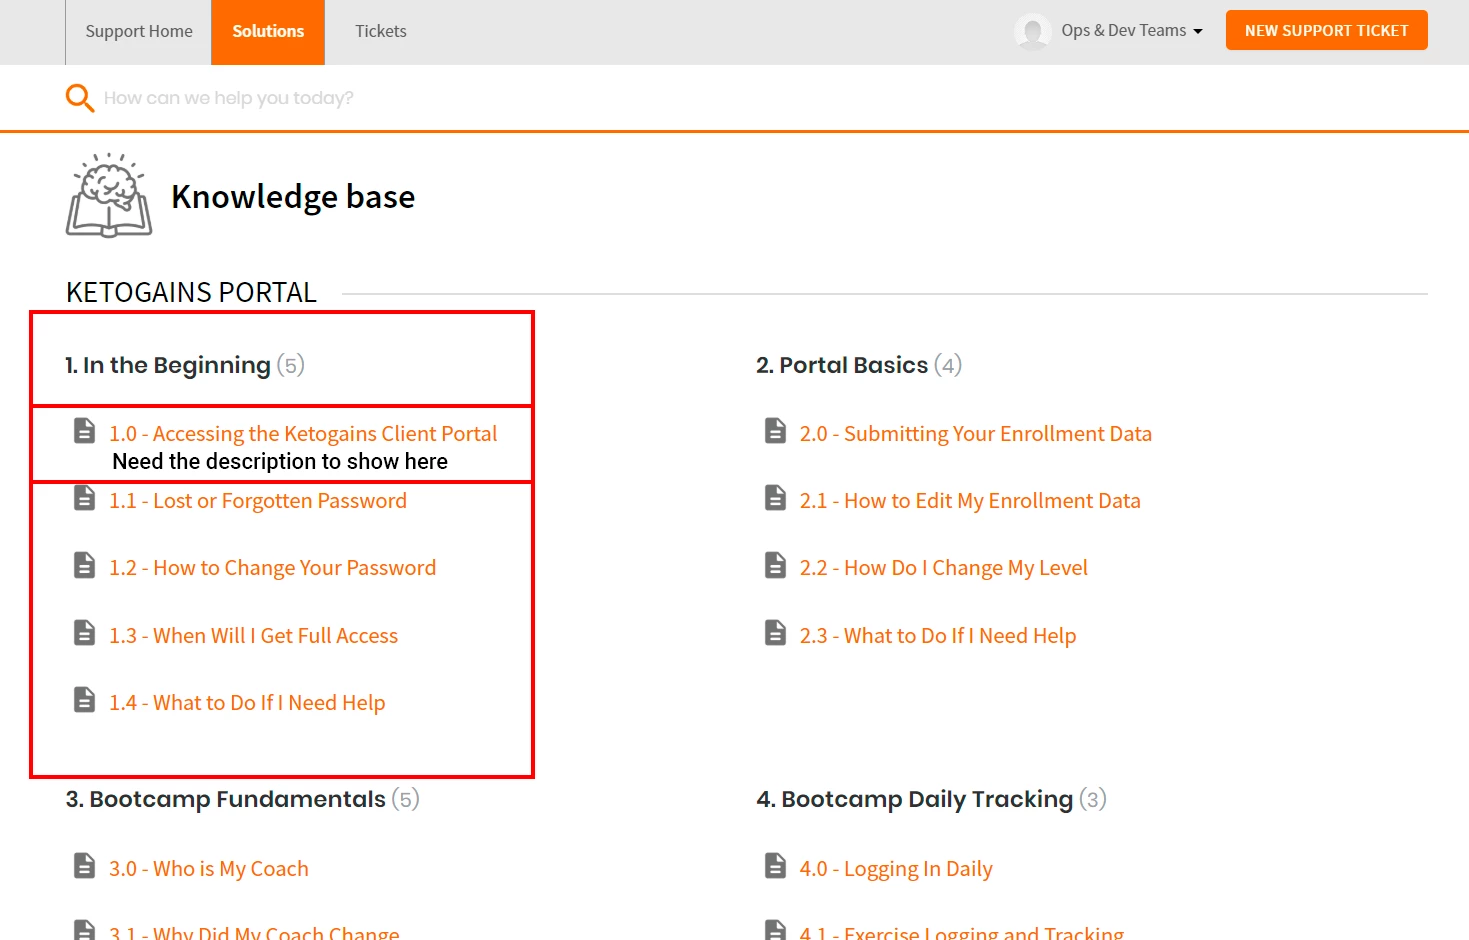Expand the Ops & Dev Teams dropdown
Screen dimensions: 1469x940
tap(1132, 31)
